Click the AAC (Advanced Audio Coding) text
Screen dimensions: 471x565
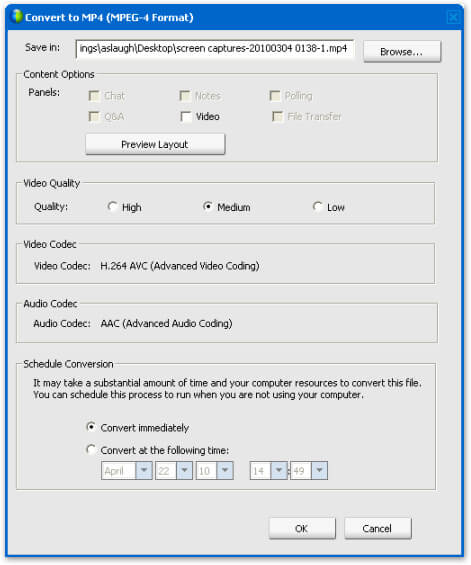click(166, 324)
